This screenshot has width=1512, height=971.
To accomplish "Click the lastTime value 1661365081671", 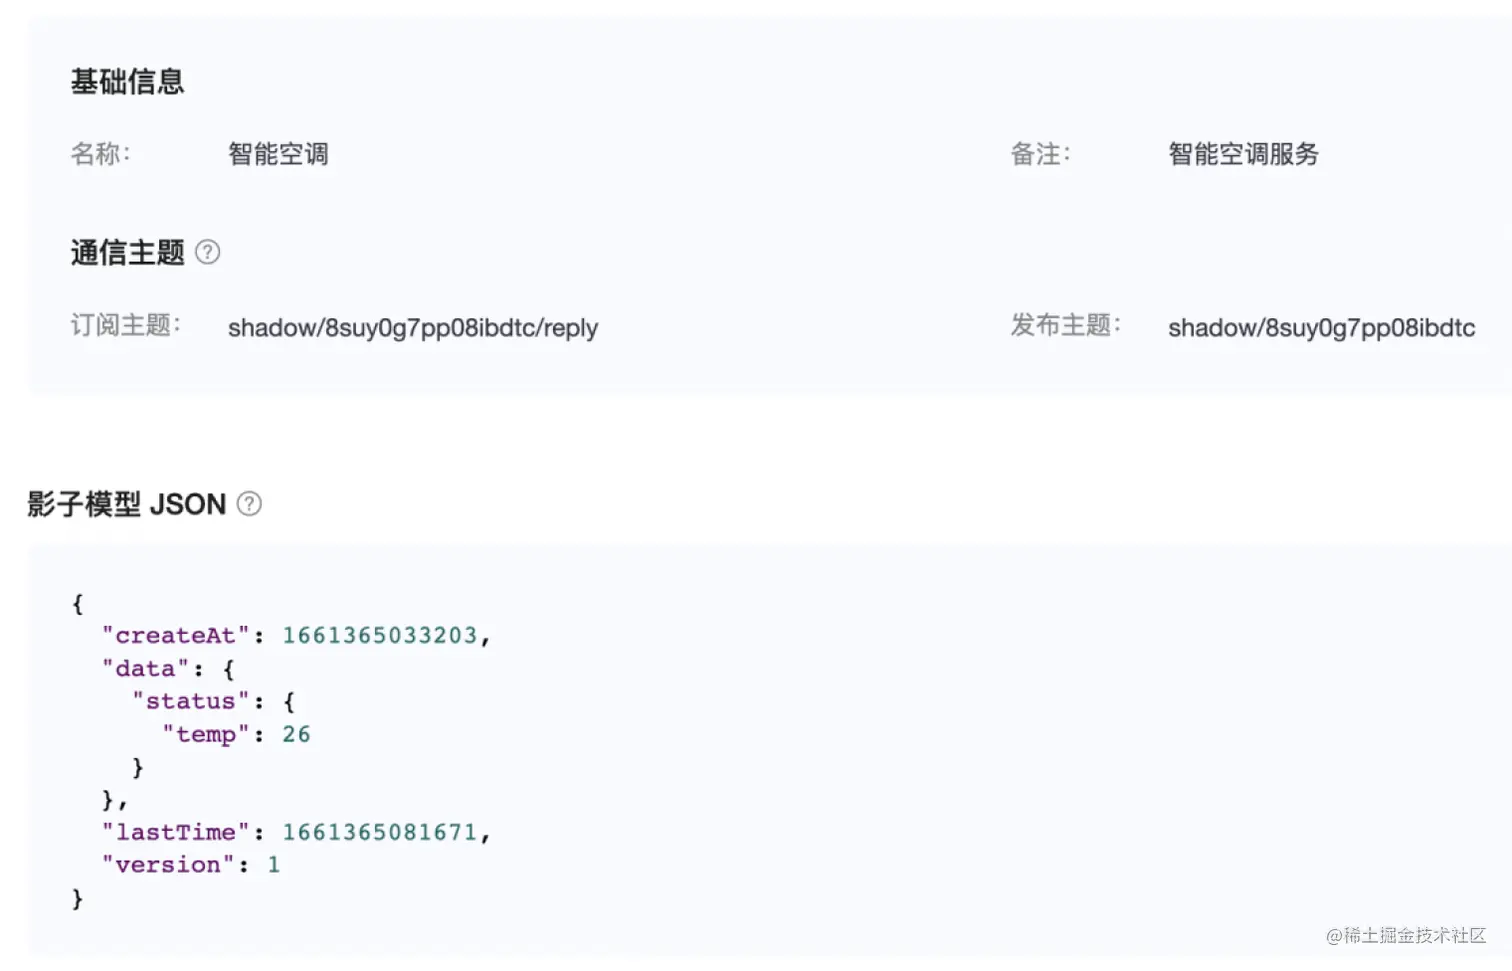I will point(380,832).
